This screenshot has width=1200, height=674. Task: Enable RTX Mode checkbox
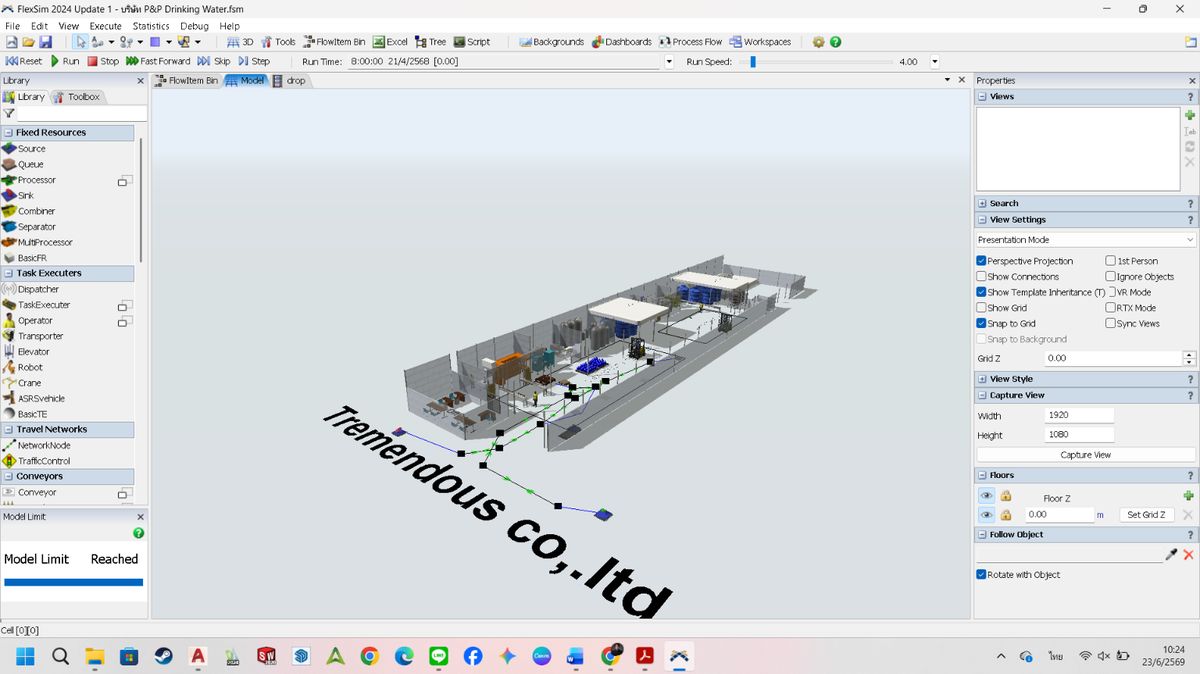point(1110,308)
